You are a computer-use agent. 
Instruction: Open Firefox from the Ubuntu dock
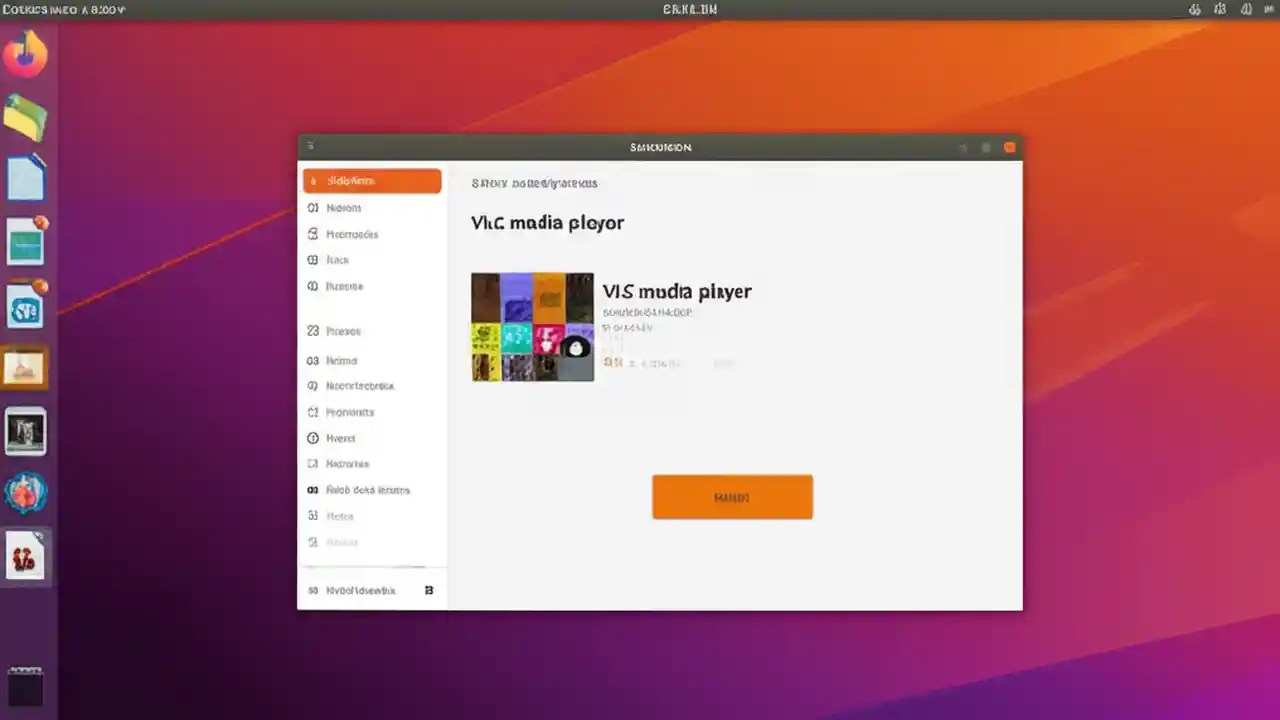pyautogui.click(x=26, y=54)
